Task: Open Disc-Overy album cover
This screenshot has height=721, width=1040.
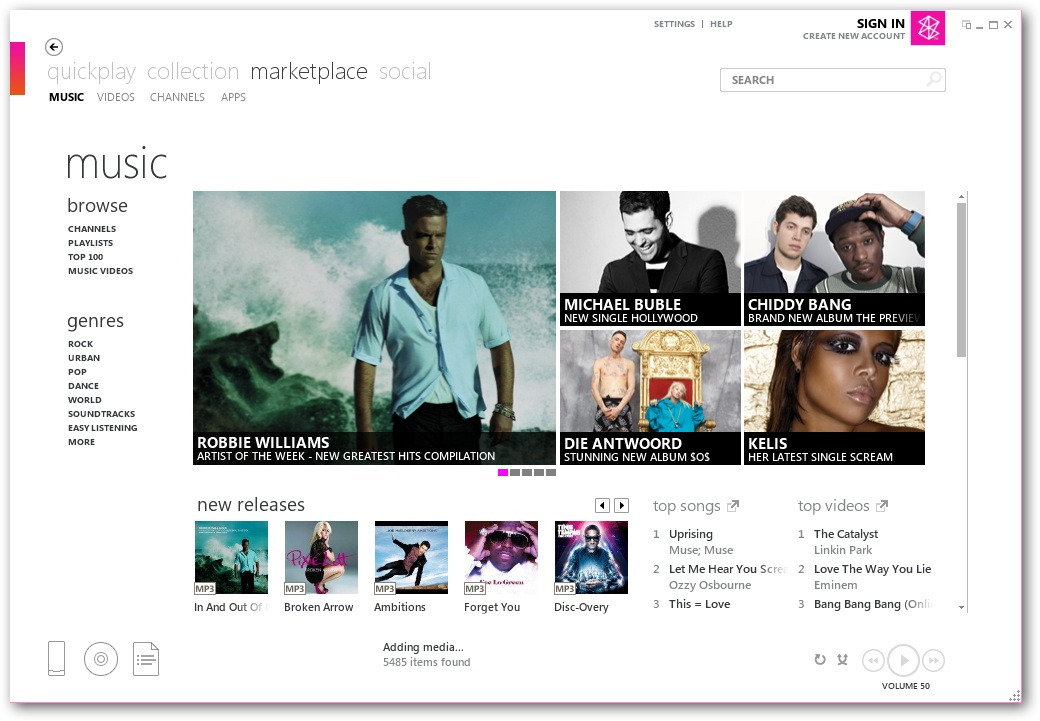Action: tap(591, 557)
